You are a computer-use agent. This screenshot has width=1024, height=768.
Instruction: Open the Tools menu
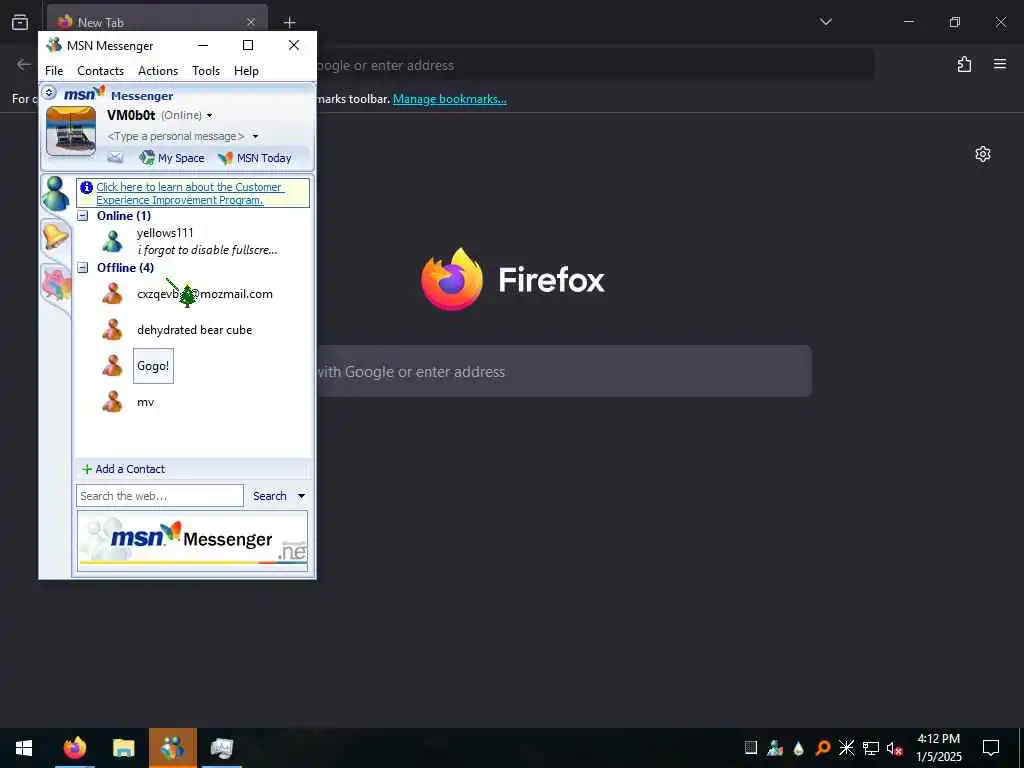click(x=206, y=71)
